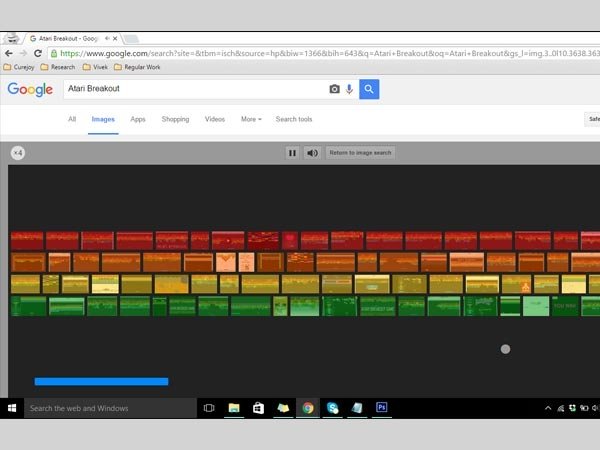Viewport: 600px width, 450px height.
Task: Open the Curejoy bookmarks folder
Action: pos(19,67)
